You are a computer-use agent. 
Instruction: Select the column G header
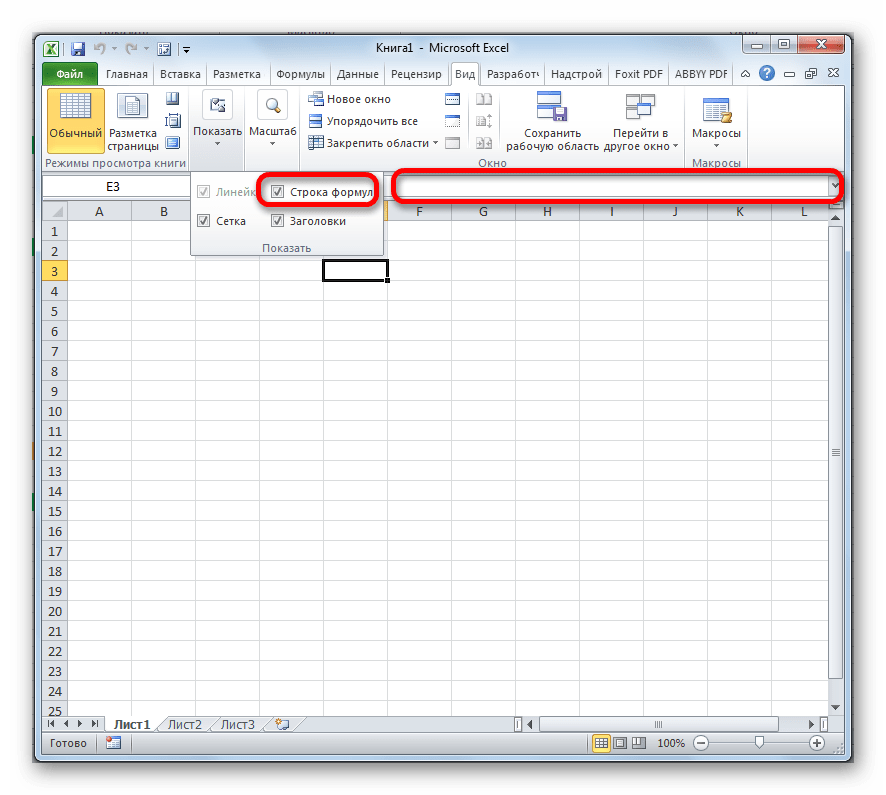click(483, 212)
